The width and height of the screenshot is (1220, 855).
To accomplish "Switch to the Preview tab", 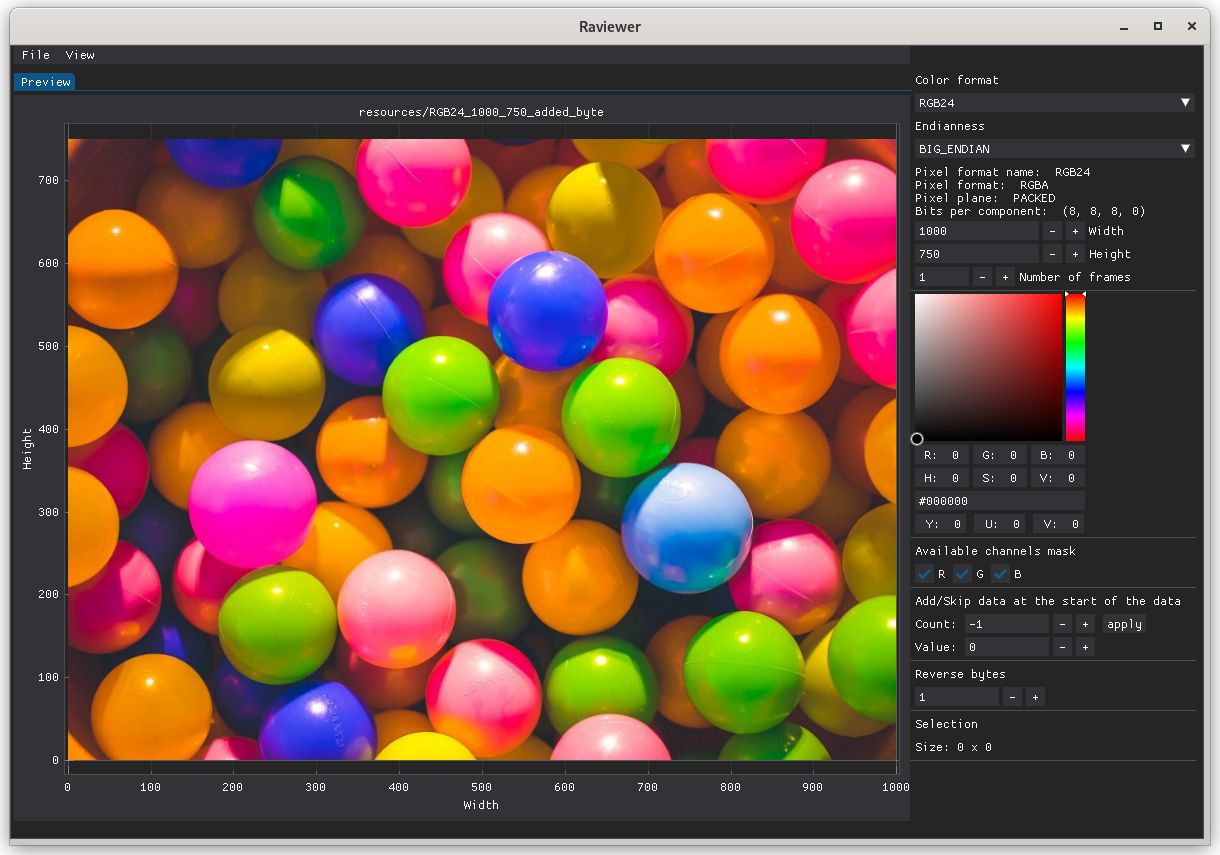I will (x=44, y=82).
